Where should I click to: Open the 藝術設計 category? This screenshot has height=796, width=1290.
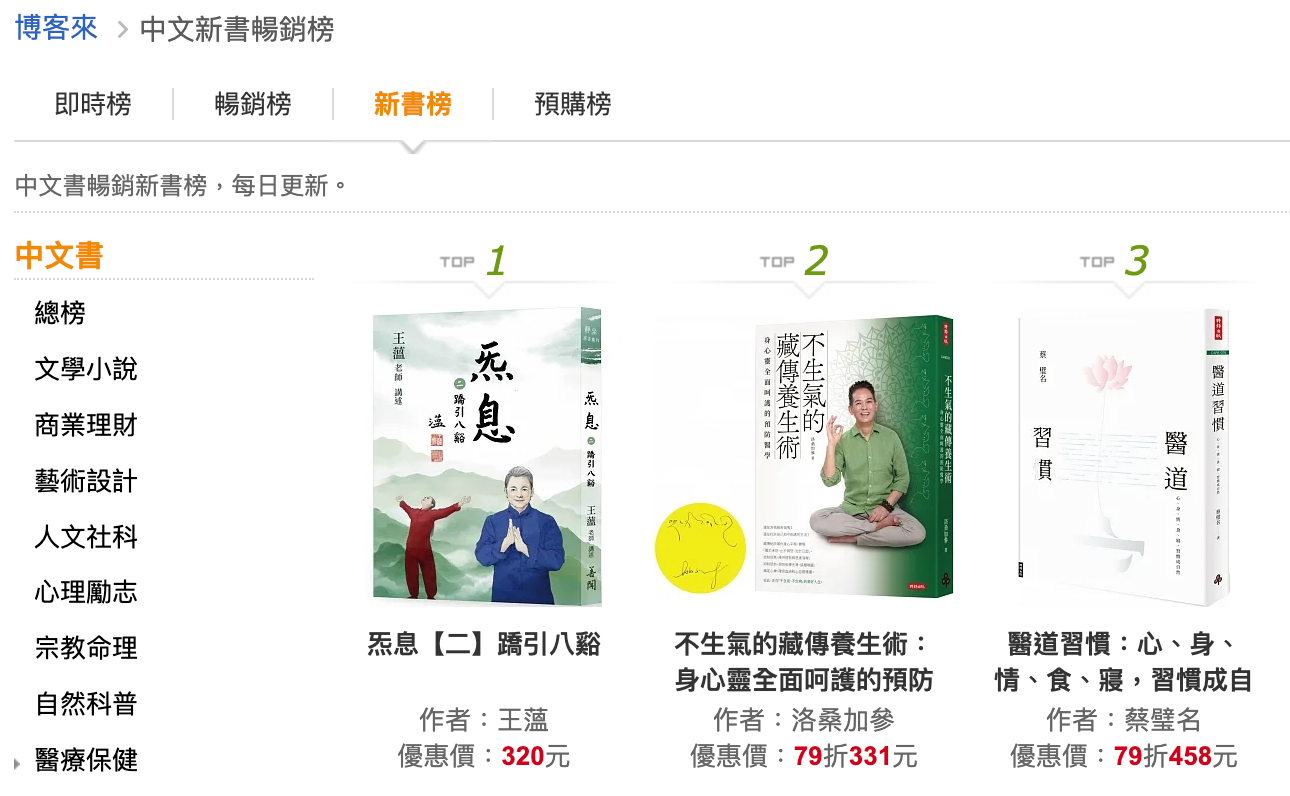86,482
